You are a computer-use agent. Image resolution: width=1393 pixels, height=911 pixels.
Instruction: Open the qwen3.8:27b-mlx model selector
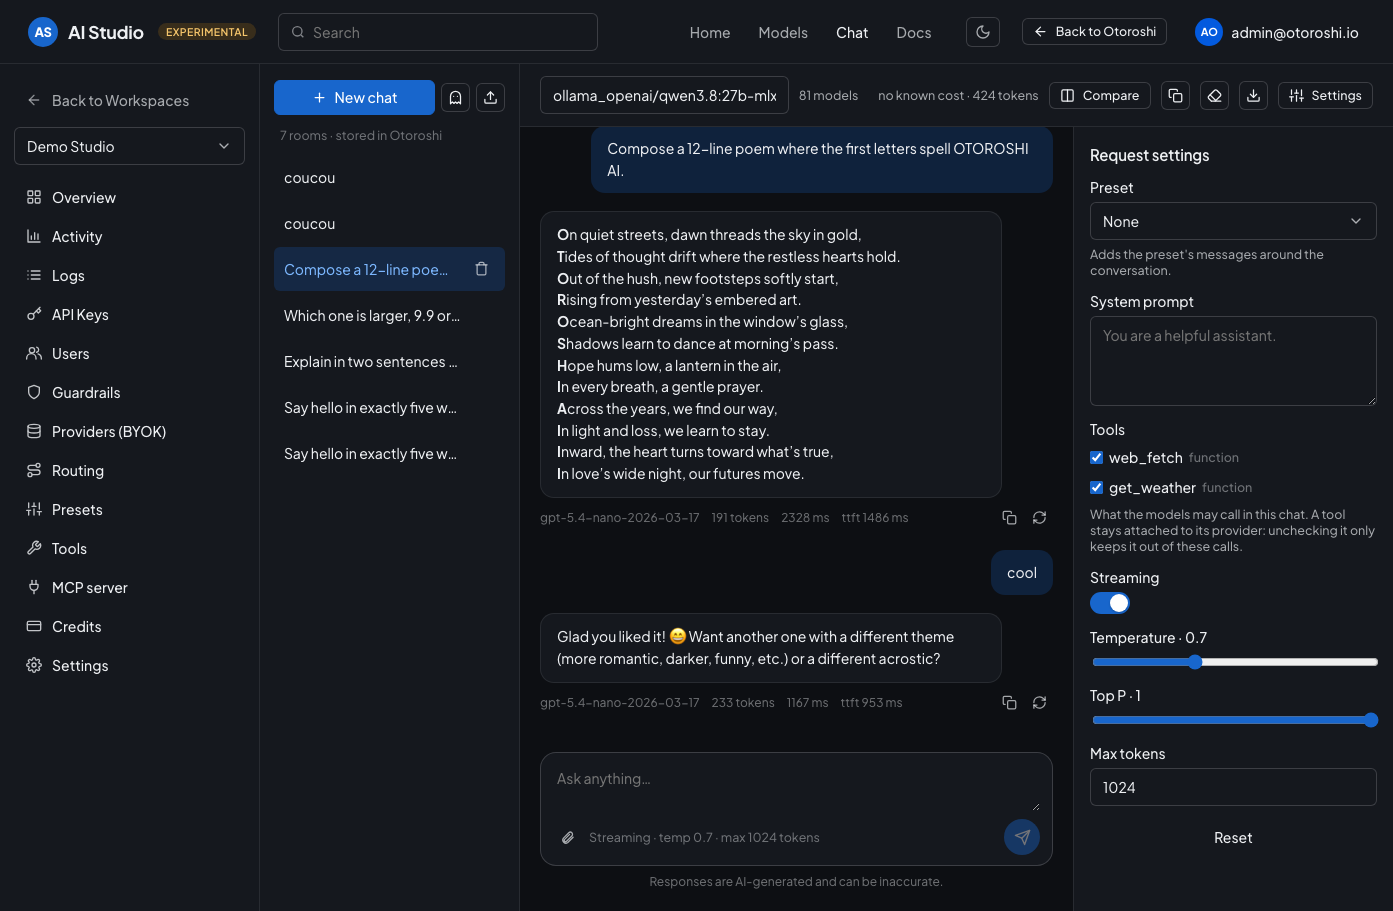(664, 96)
